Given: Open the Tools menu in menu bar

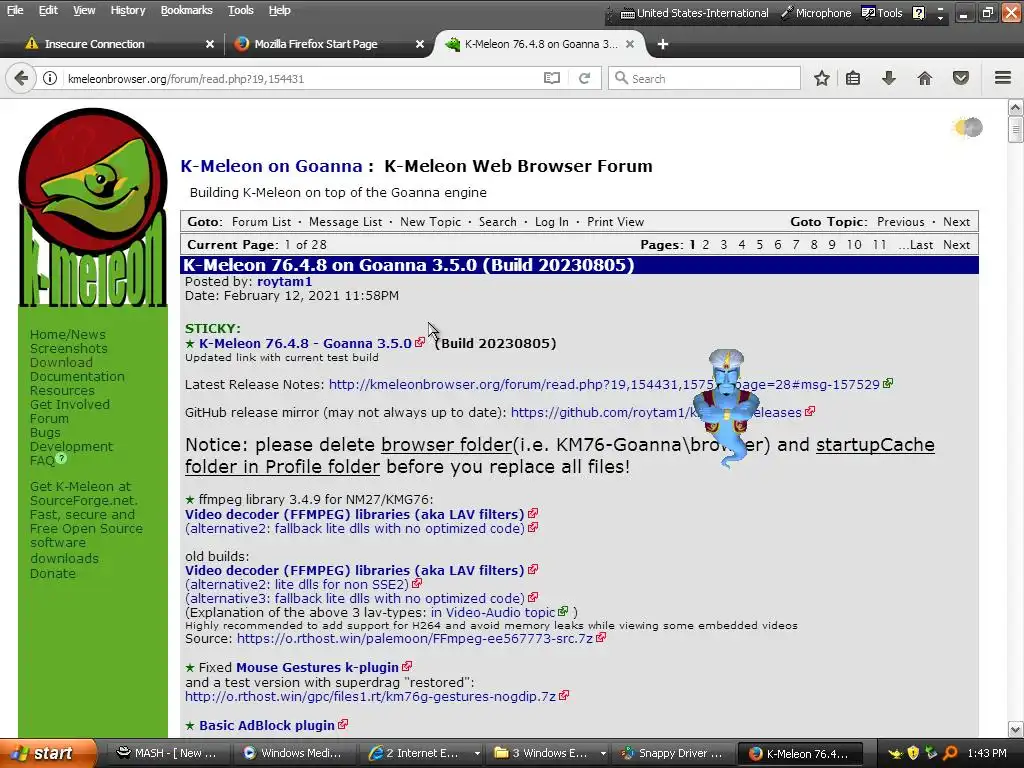Looking at the screenshot, I should 240,10.
